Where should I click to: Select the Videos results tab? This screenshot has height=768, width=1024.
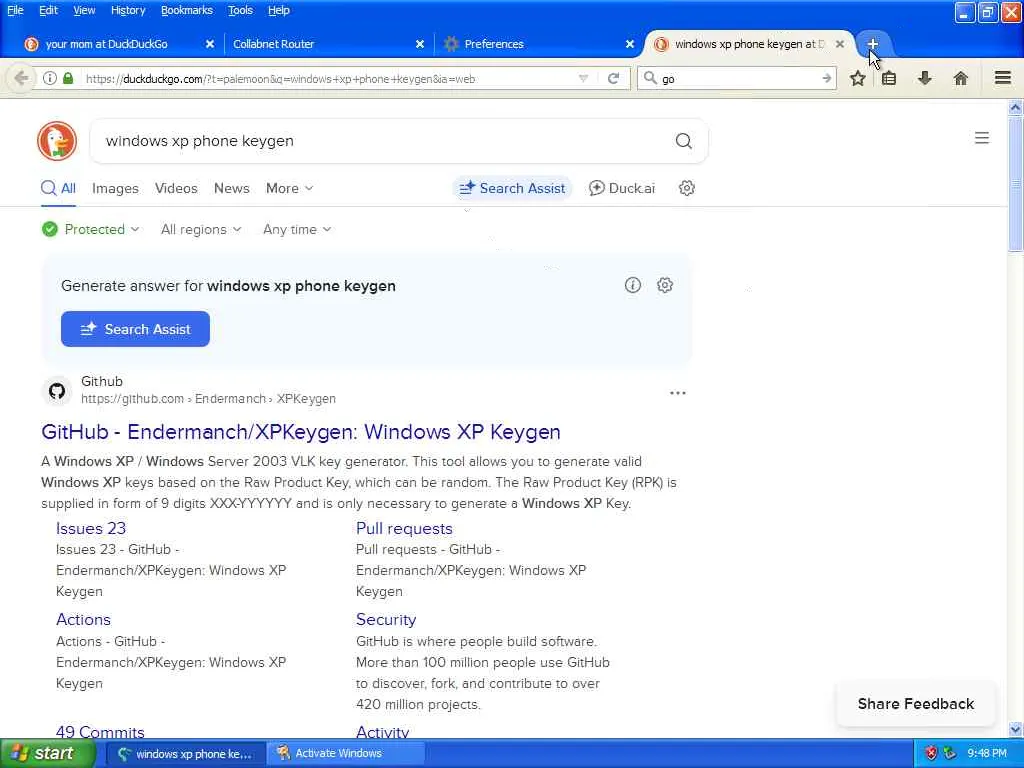coord(176,188)
